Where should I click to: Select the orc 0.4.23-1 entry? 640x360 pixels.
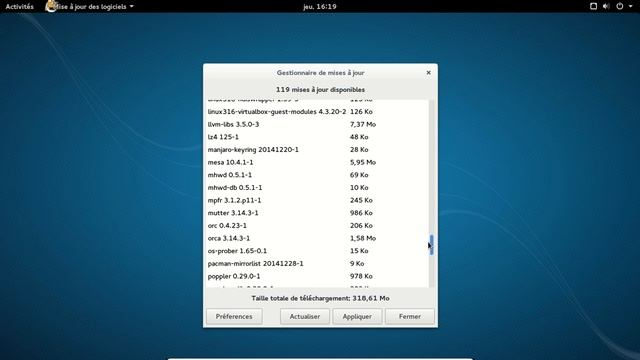click(317, 225)
